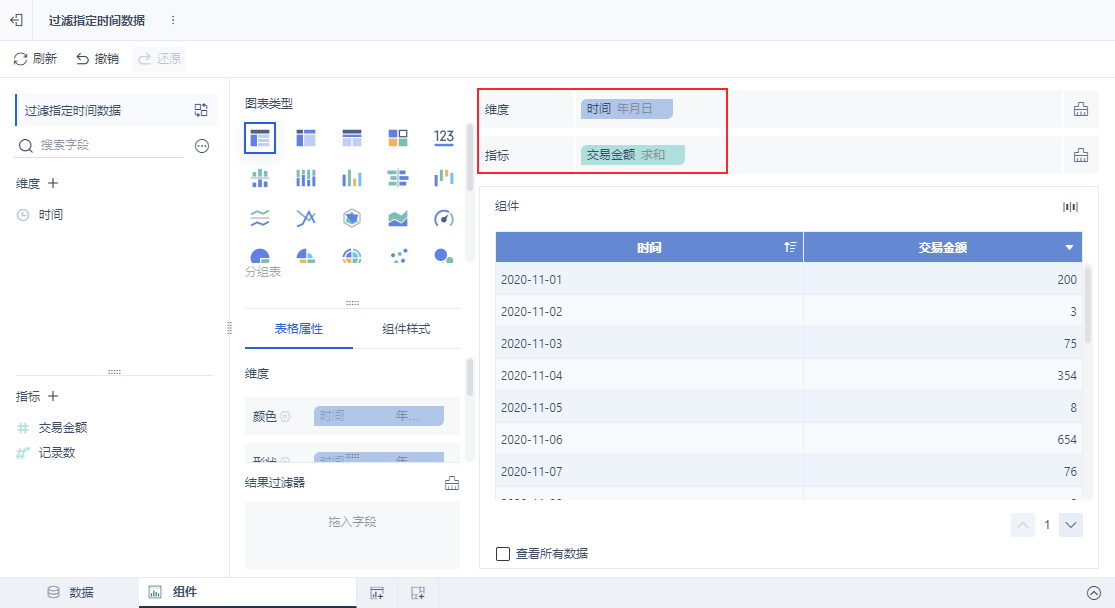Click the exit back arrow icon
This screenshot has width=1115, height=608.
point(16,20)
